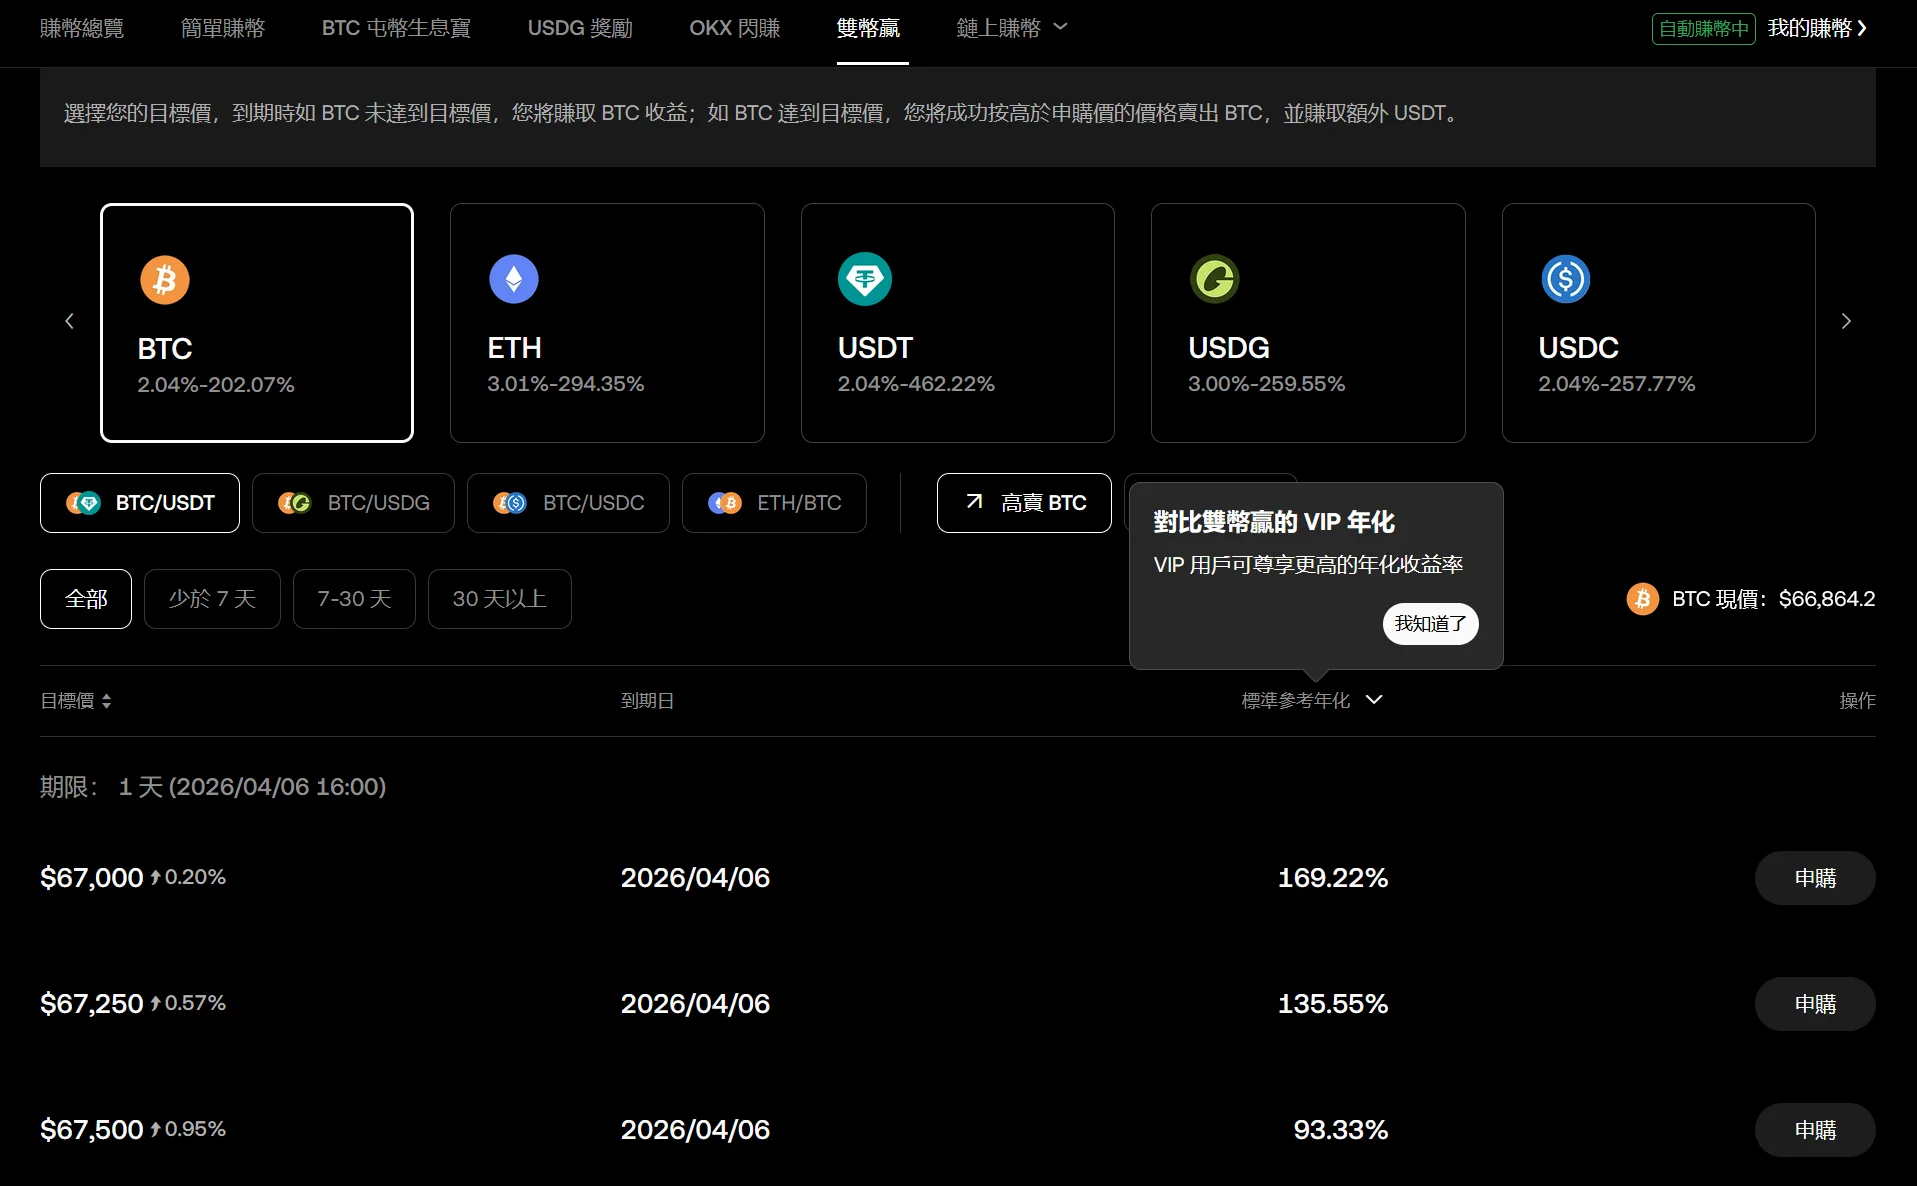
Task: Filter terms to 30 天以上
Action: tap(500, 599)
